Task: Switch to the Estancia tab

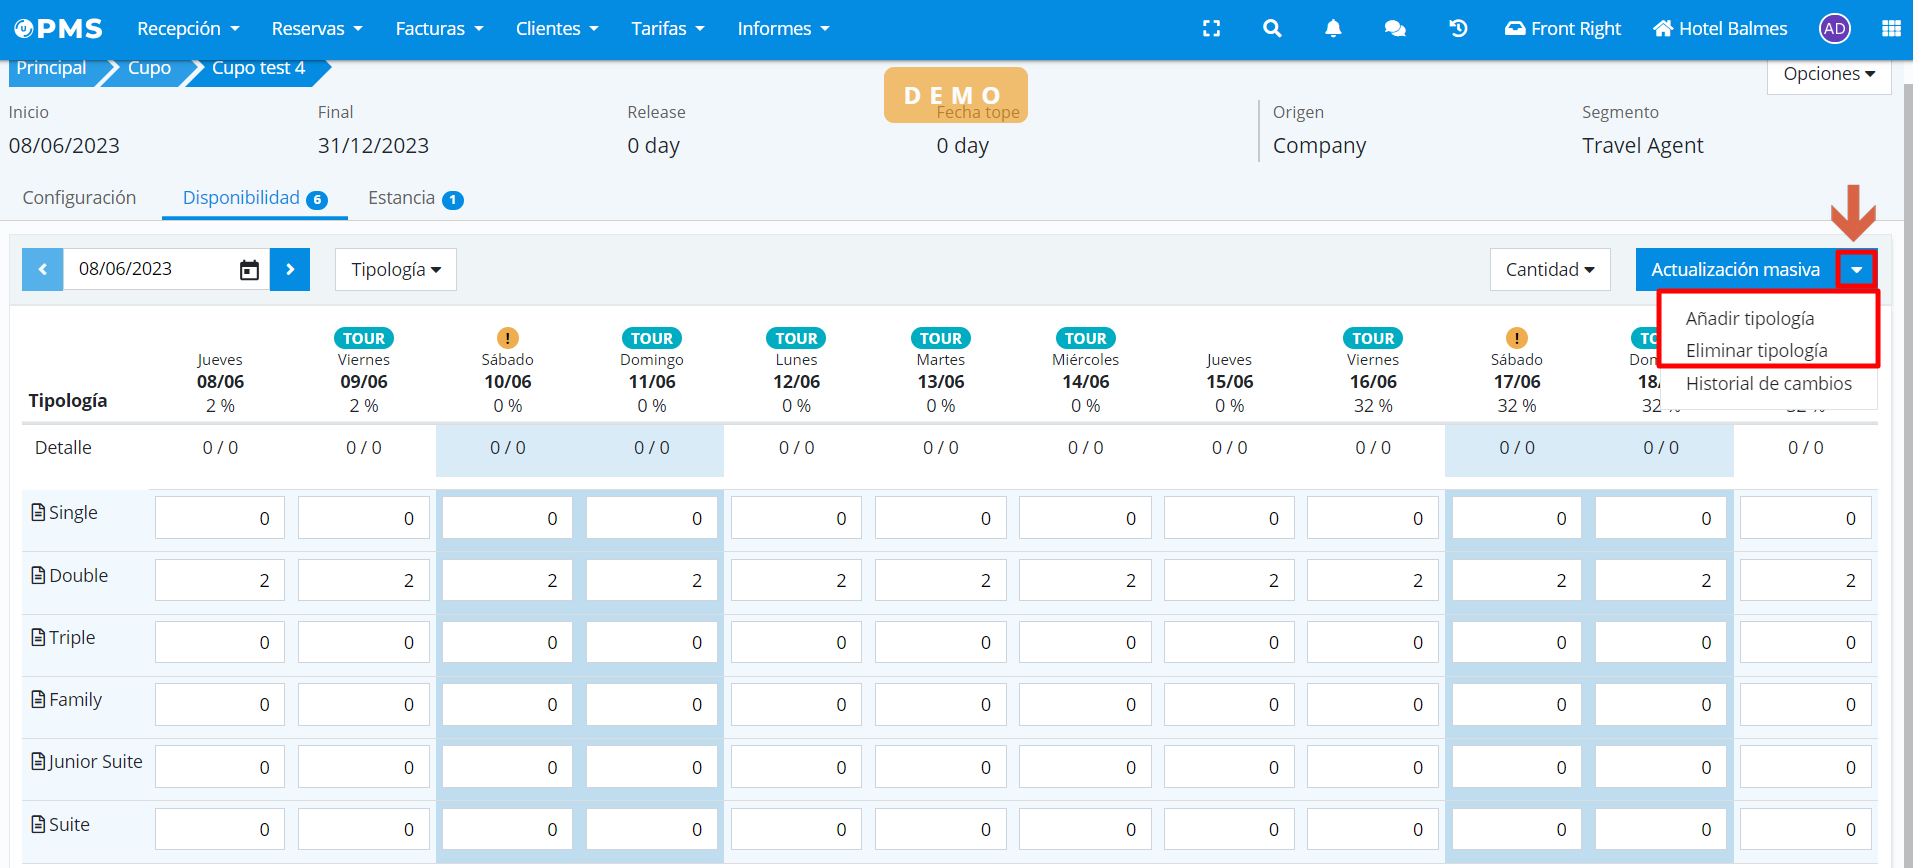Action: click(402, 198)
